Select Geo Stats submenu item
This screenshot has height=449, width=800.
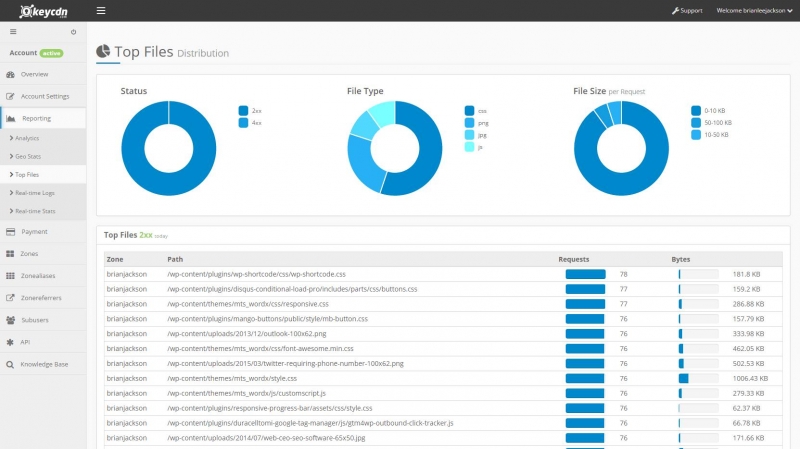tap(29, 156)
